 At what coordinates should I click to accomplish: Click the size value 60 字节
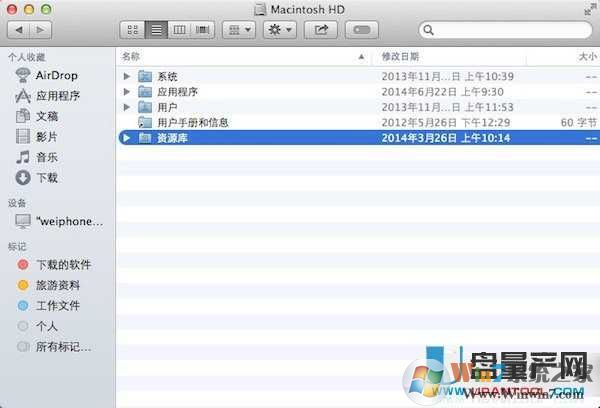tap(579, 122)
